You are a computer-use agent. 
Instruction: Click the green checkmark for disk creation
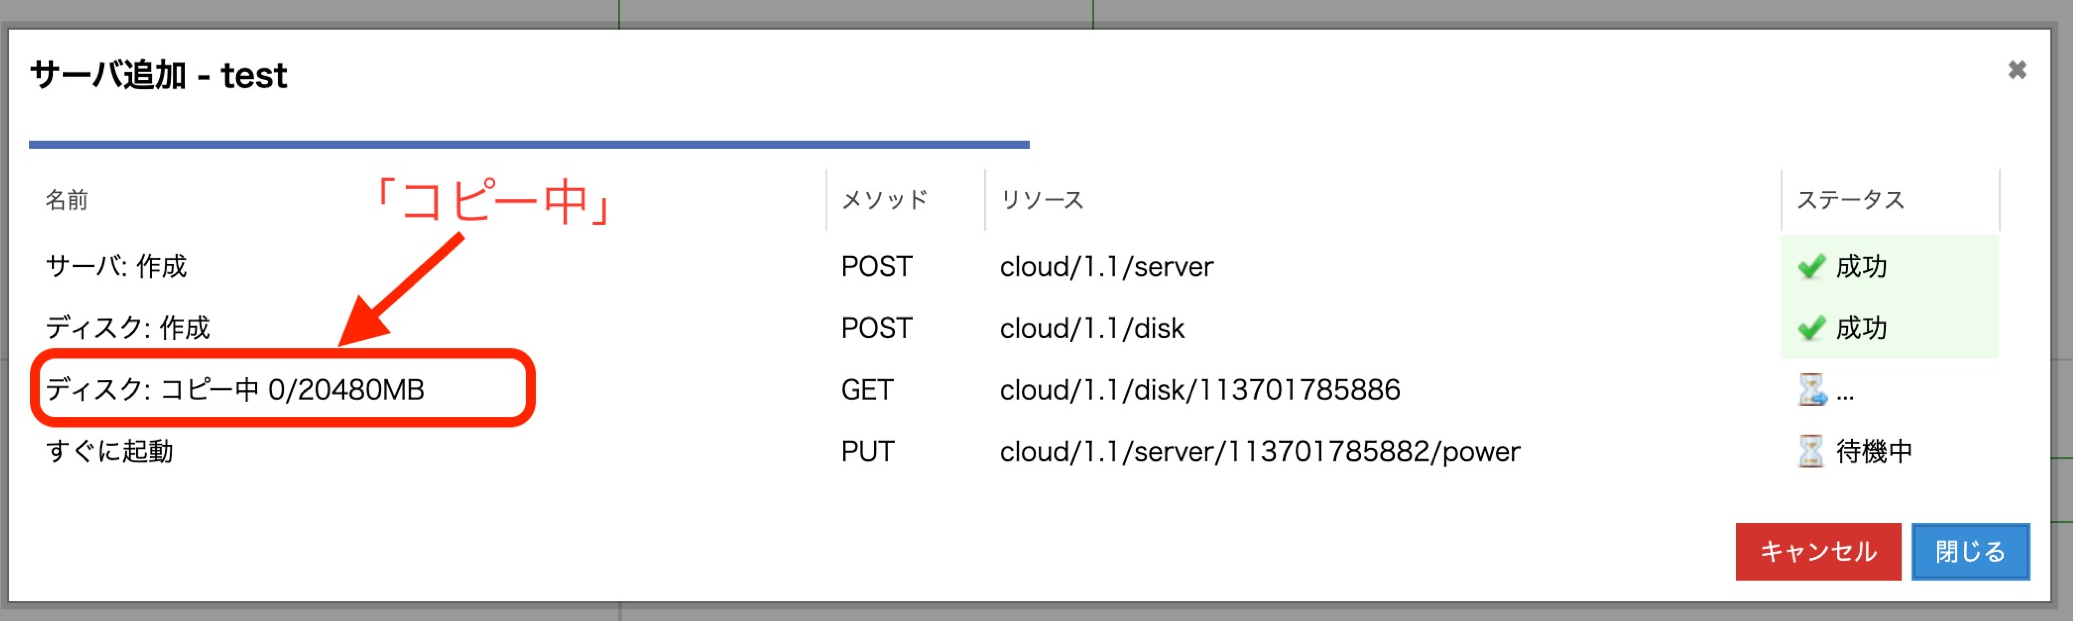coord(1811,328)
